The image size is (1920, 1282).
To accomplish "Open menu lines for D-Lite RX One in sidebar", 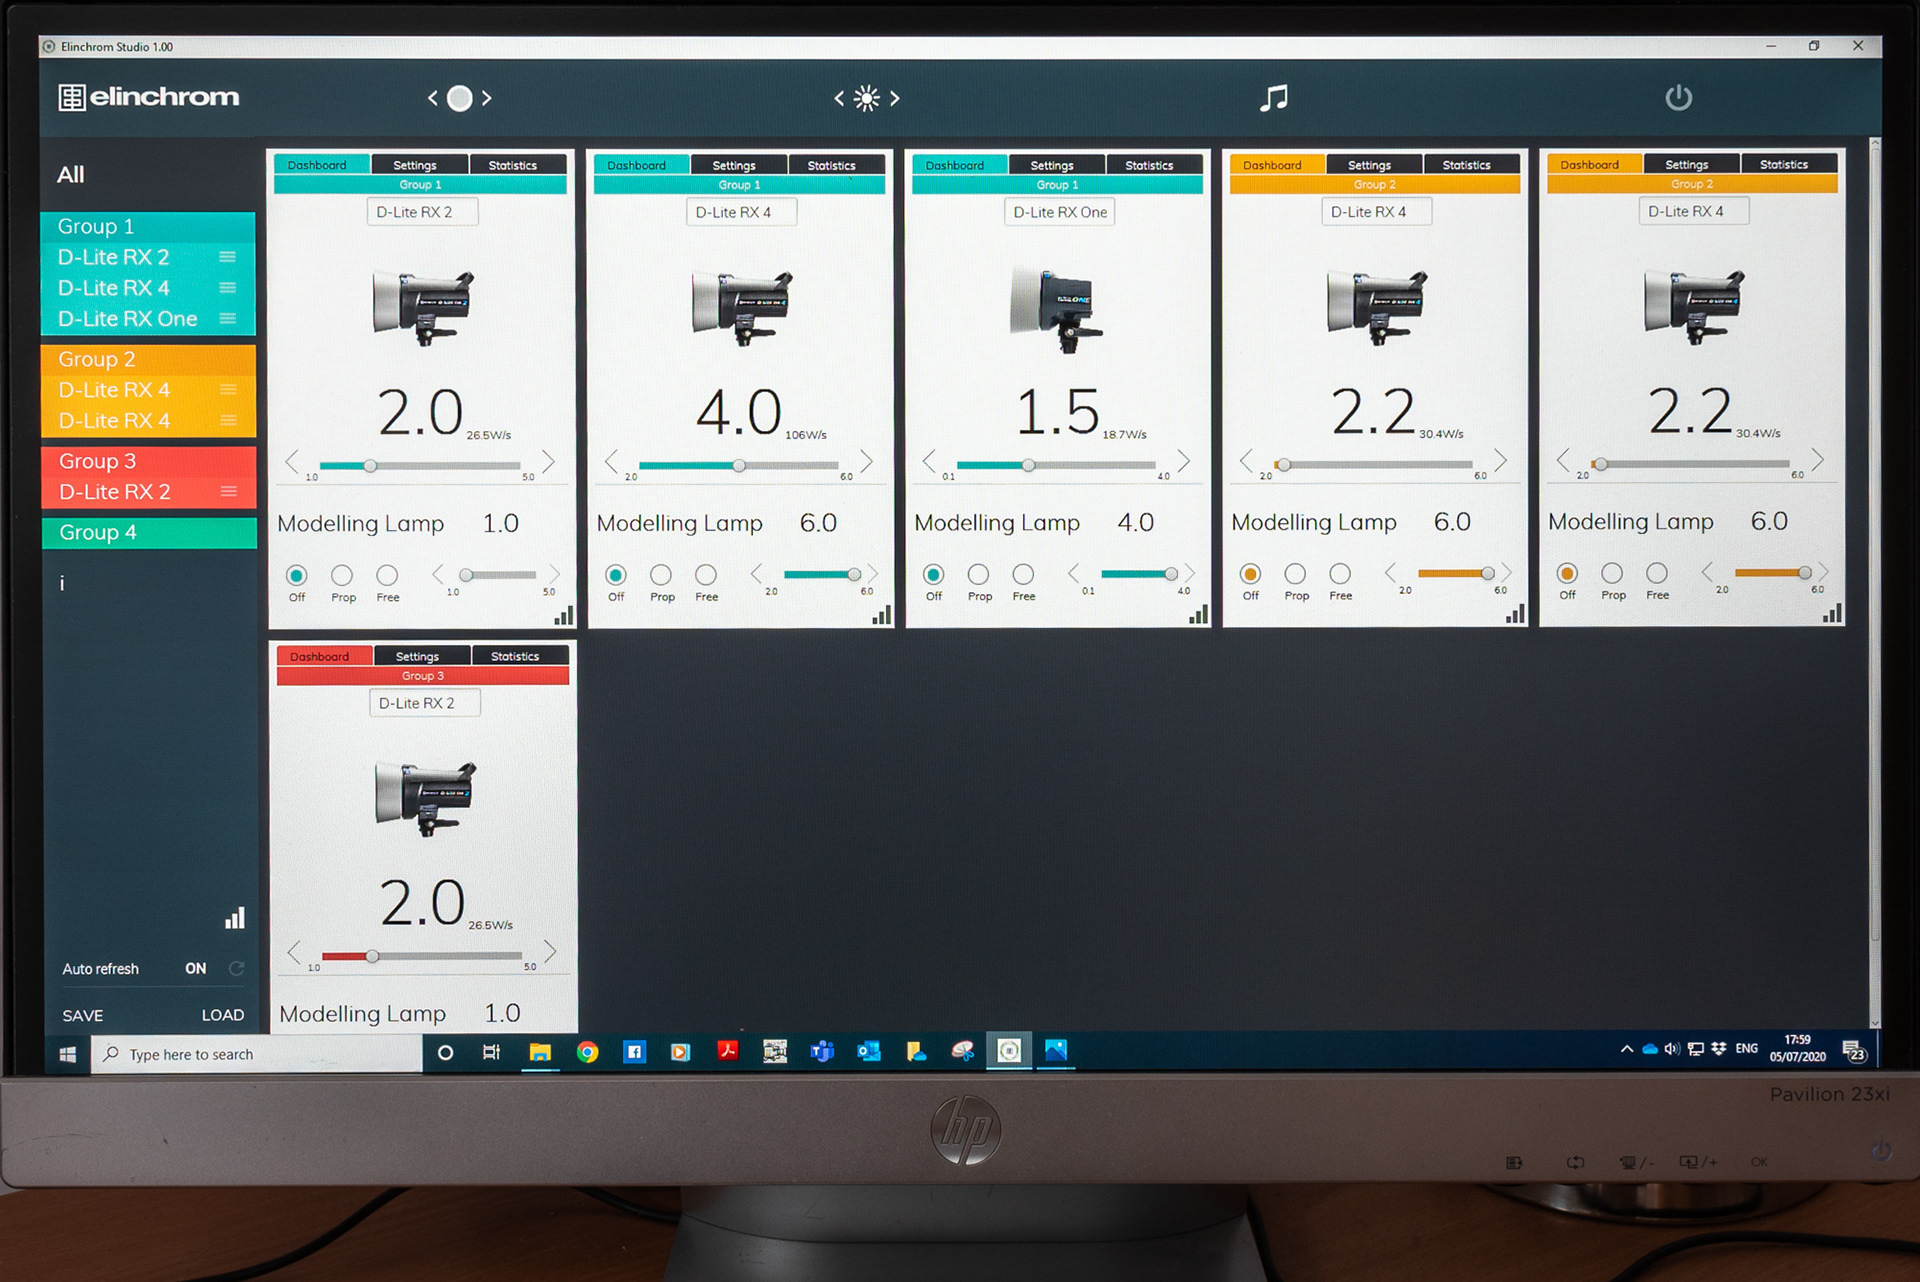I will click(228, 319).
